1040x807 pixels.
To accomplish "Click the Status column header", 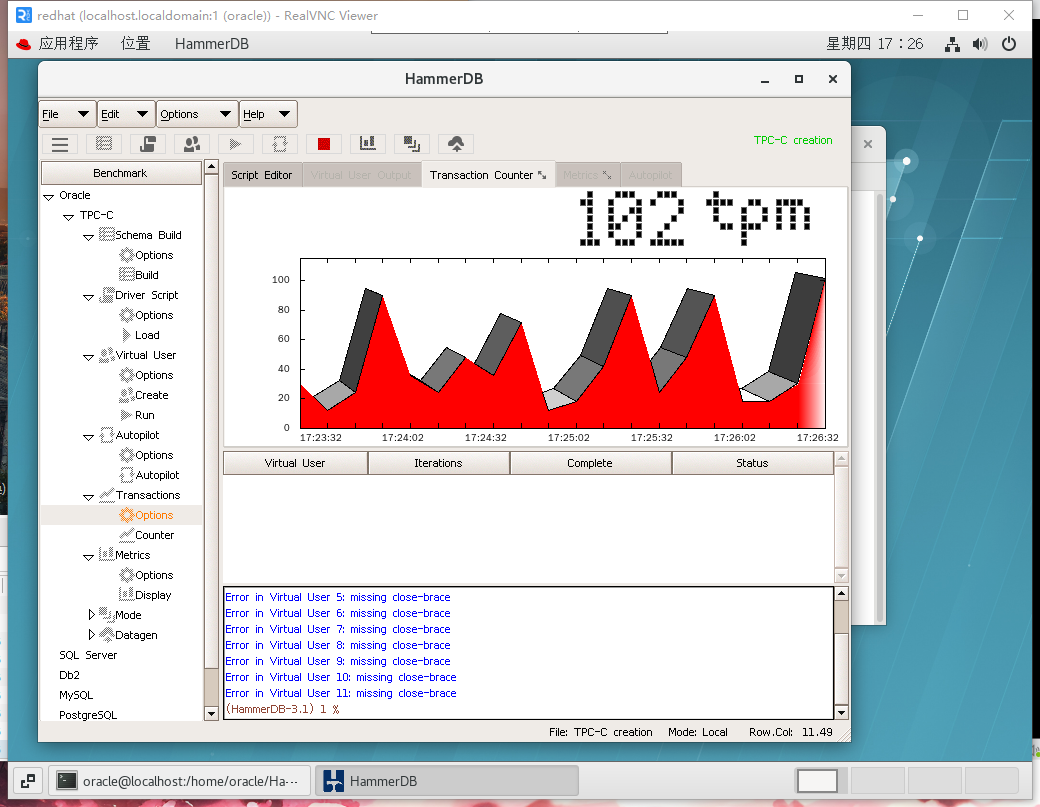I will pyautogui.click(x=752, y=463).
